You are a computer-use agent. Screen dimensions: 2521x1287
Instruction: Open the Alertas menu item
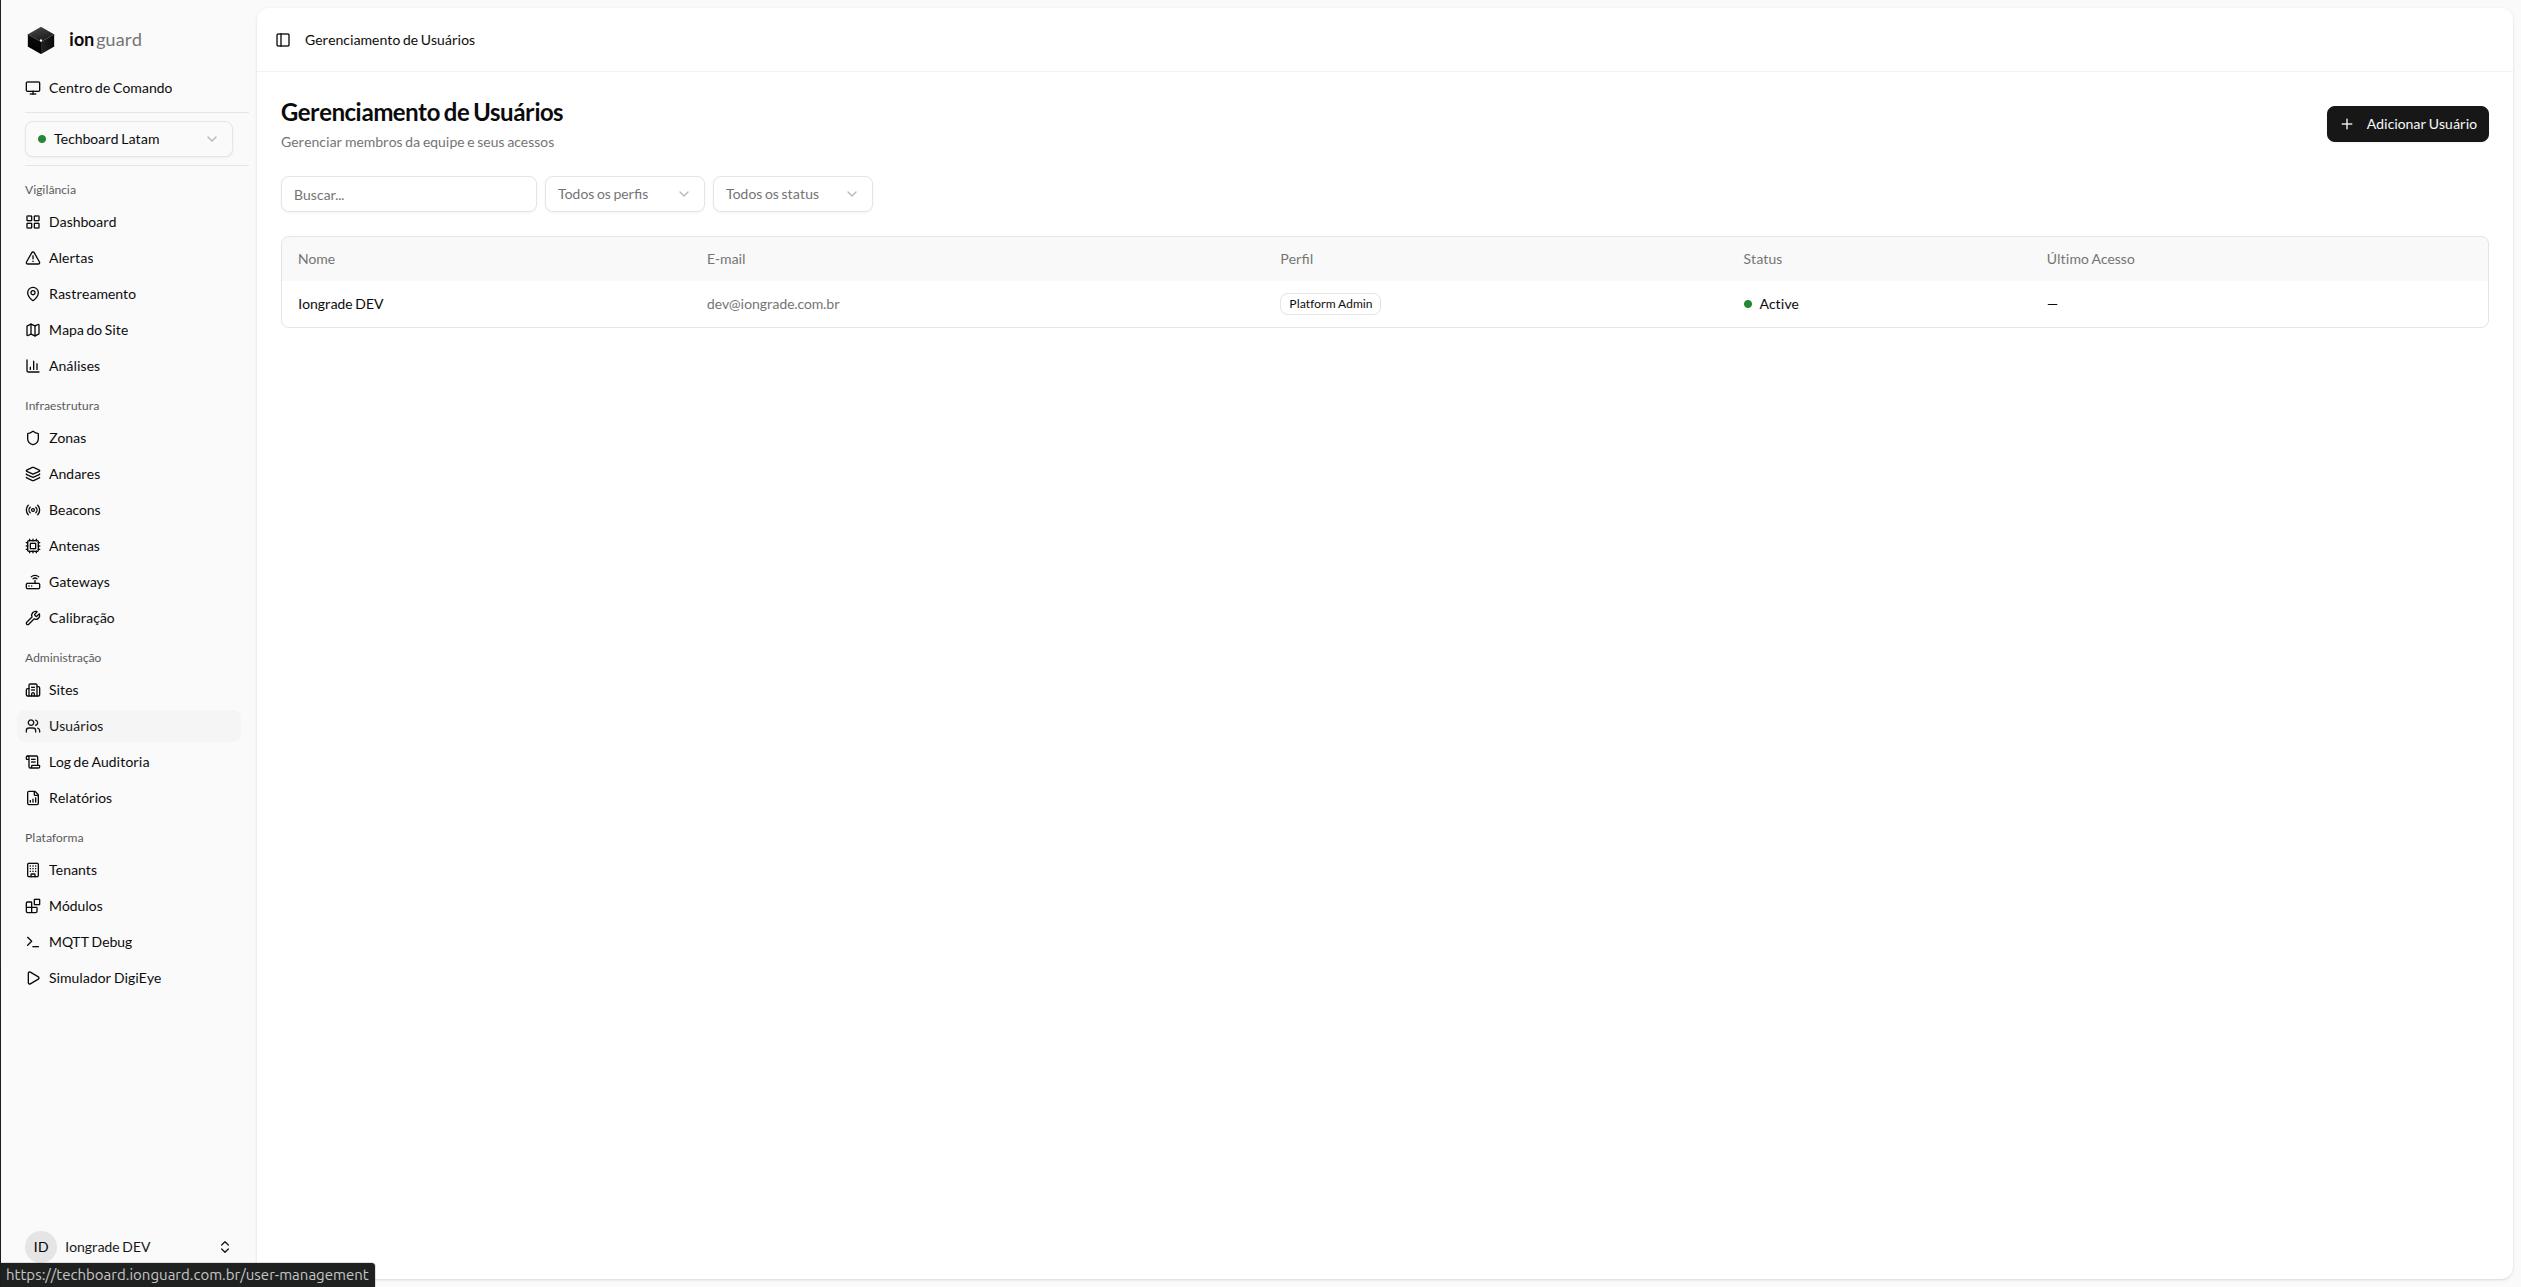[129, 258]
